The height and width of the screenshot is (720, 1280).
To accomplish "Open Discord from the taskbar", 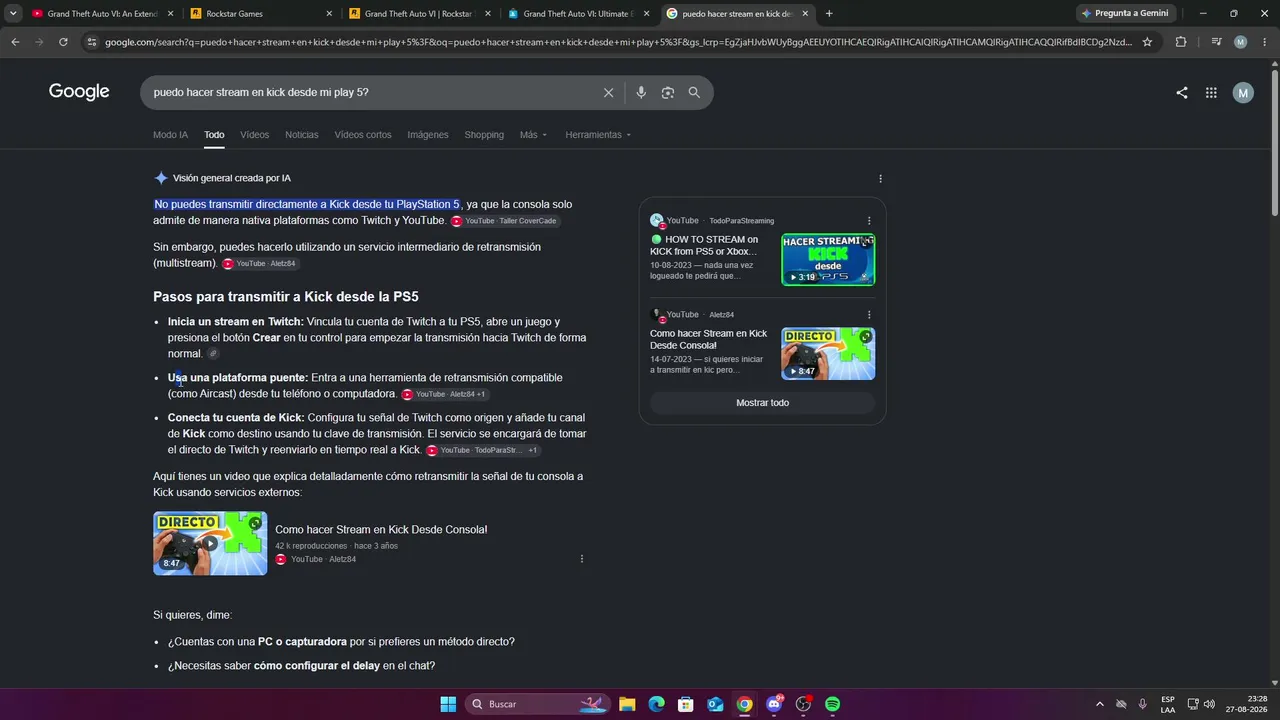I will point(774,704).
